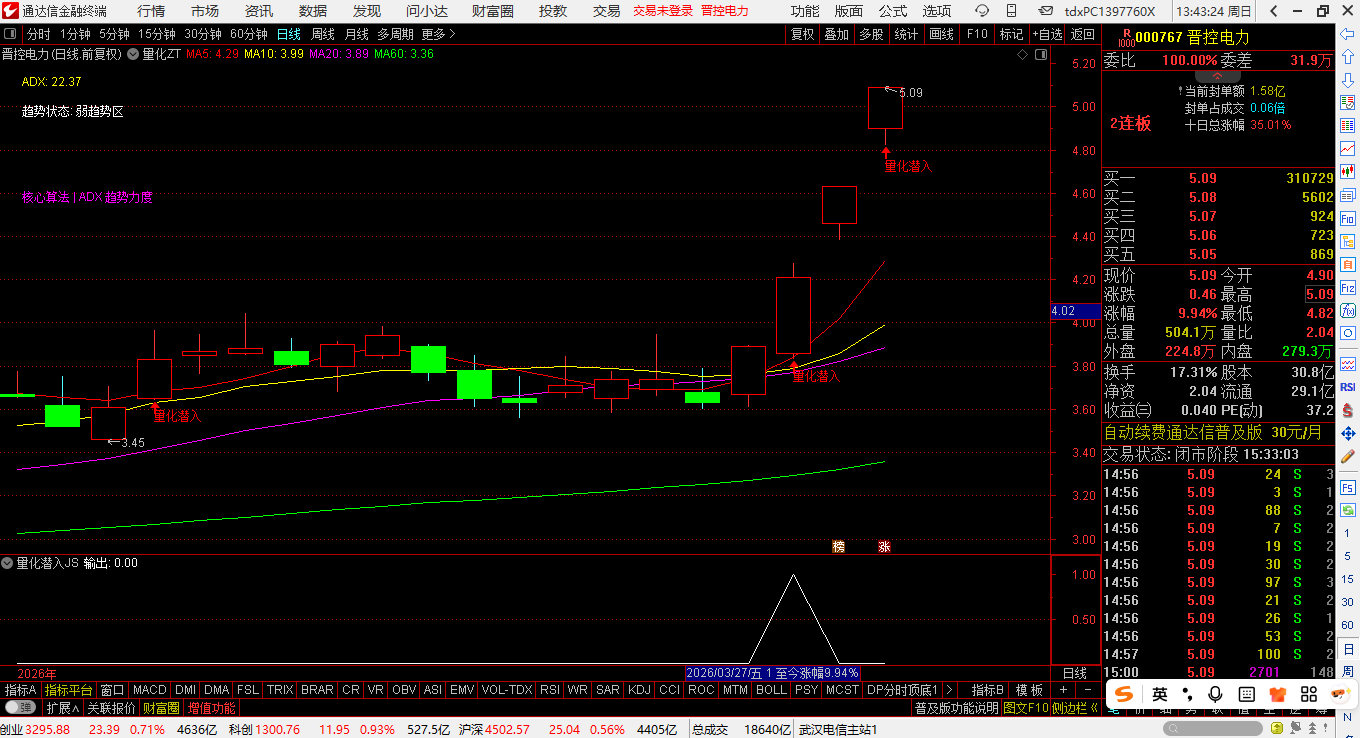Switch to 30分钟 period
The height and width of the screenshot is (738, 1360).
[202, 34]
